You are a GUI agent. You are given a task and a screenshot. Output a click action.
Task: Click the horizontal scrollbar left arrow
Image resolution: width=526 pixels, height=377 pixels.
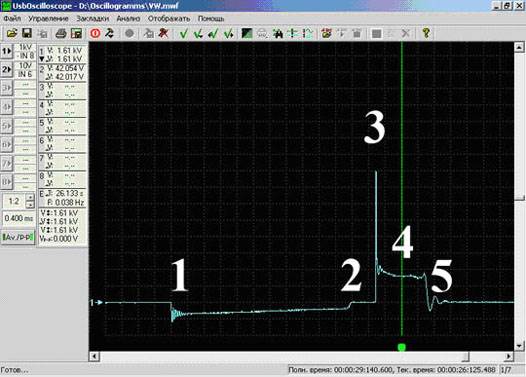point(95,356)
